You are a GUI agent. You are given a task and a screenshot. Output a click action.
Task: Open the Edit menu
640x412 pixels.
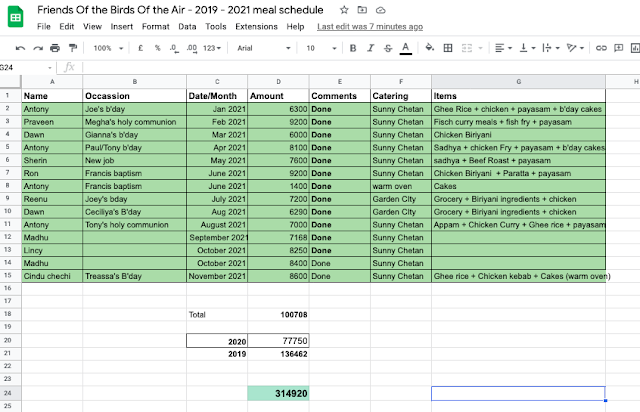pyautogui.click(x=67, y=27)
